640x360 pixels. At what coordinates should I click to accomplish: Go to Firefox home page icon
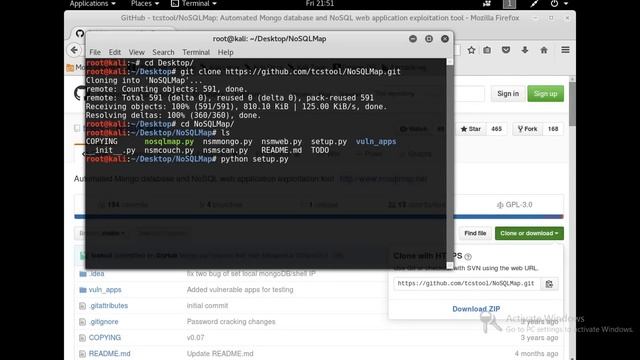(x=544, y=50)
